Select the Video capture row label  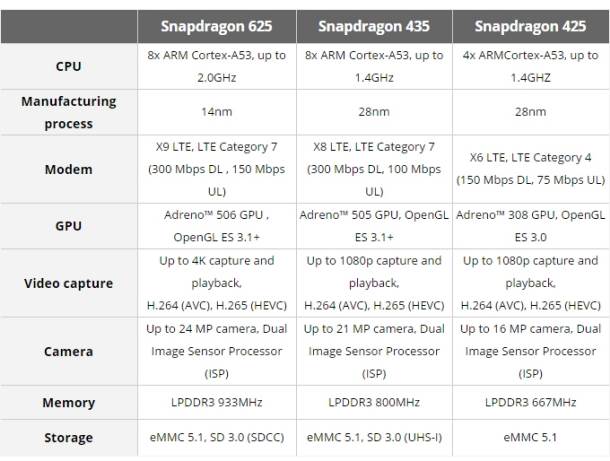tap(68, 283)
